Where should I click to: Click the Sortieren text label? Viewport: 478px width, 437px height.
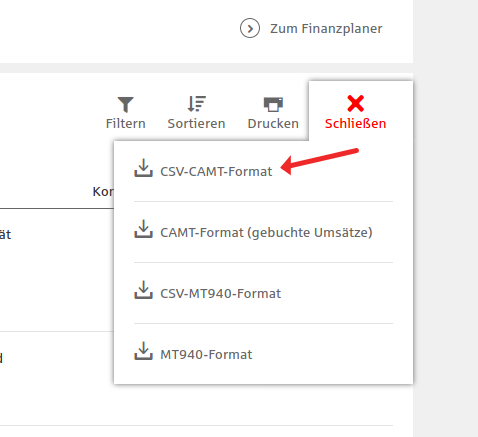coord(196,124)
